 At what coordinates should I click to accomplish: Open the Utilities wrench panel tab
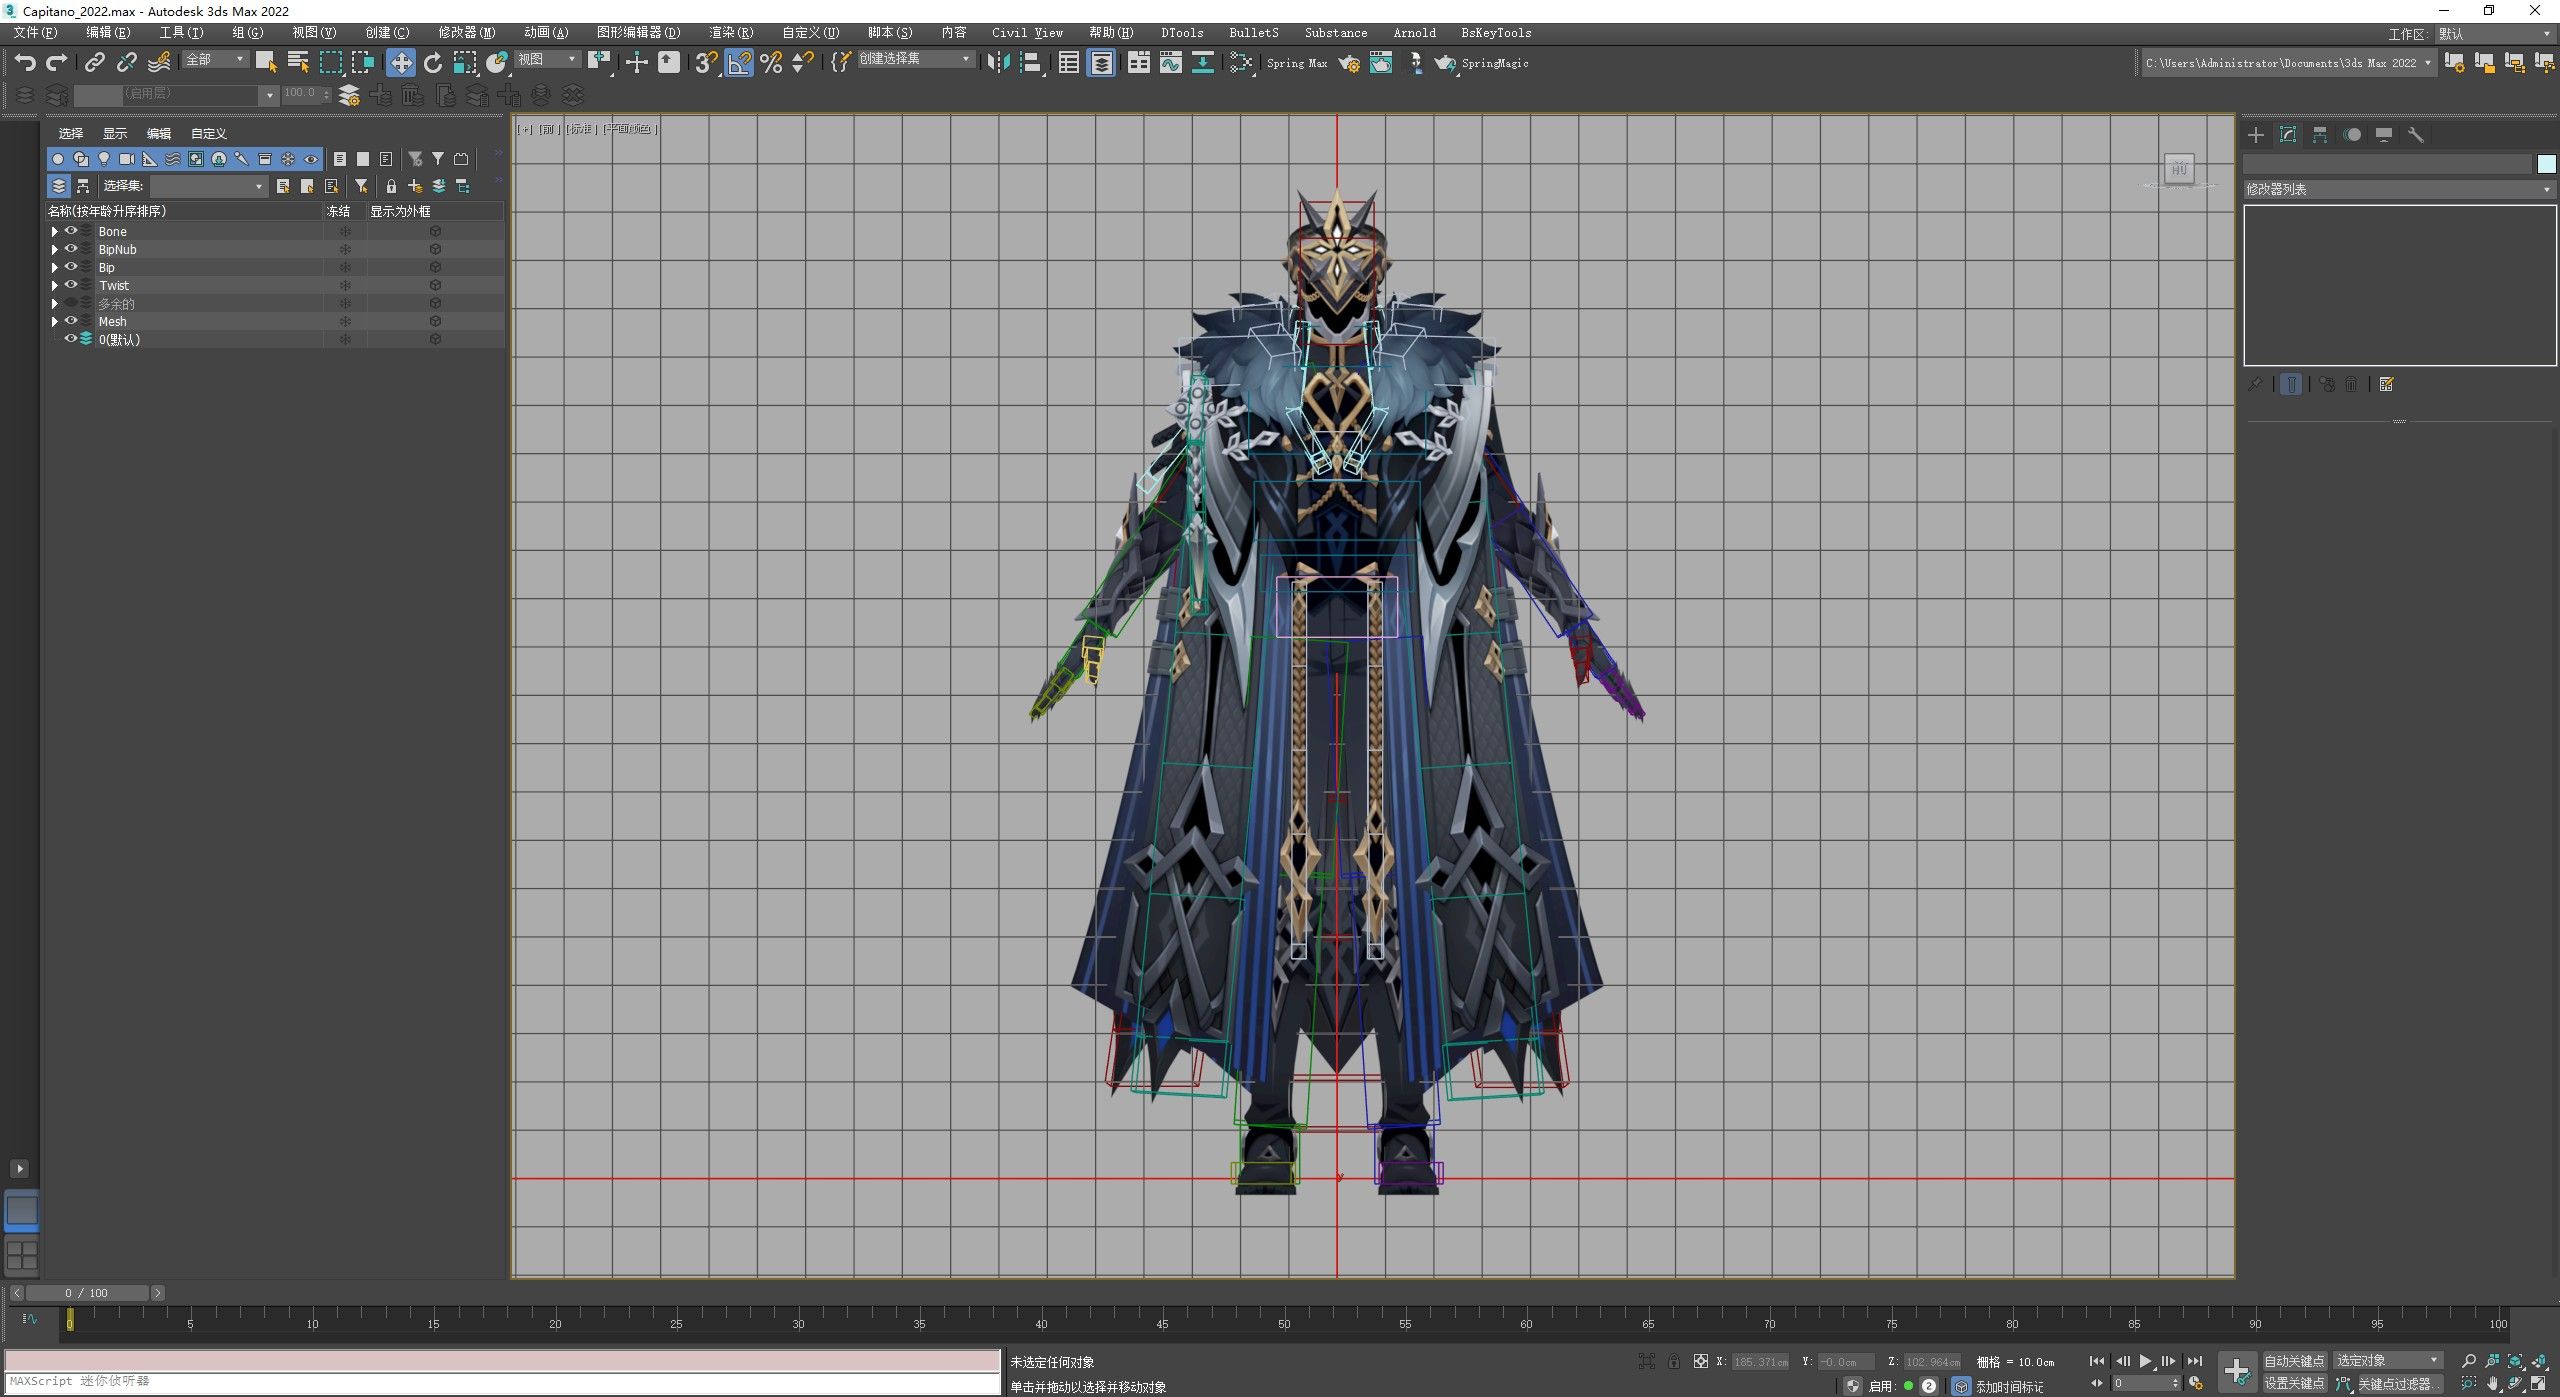[x=2416, y=135]
